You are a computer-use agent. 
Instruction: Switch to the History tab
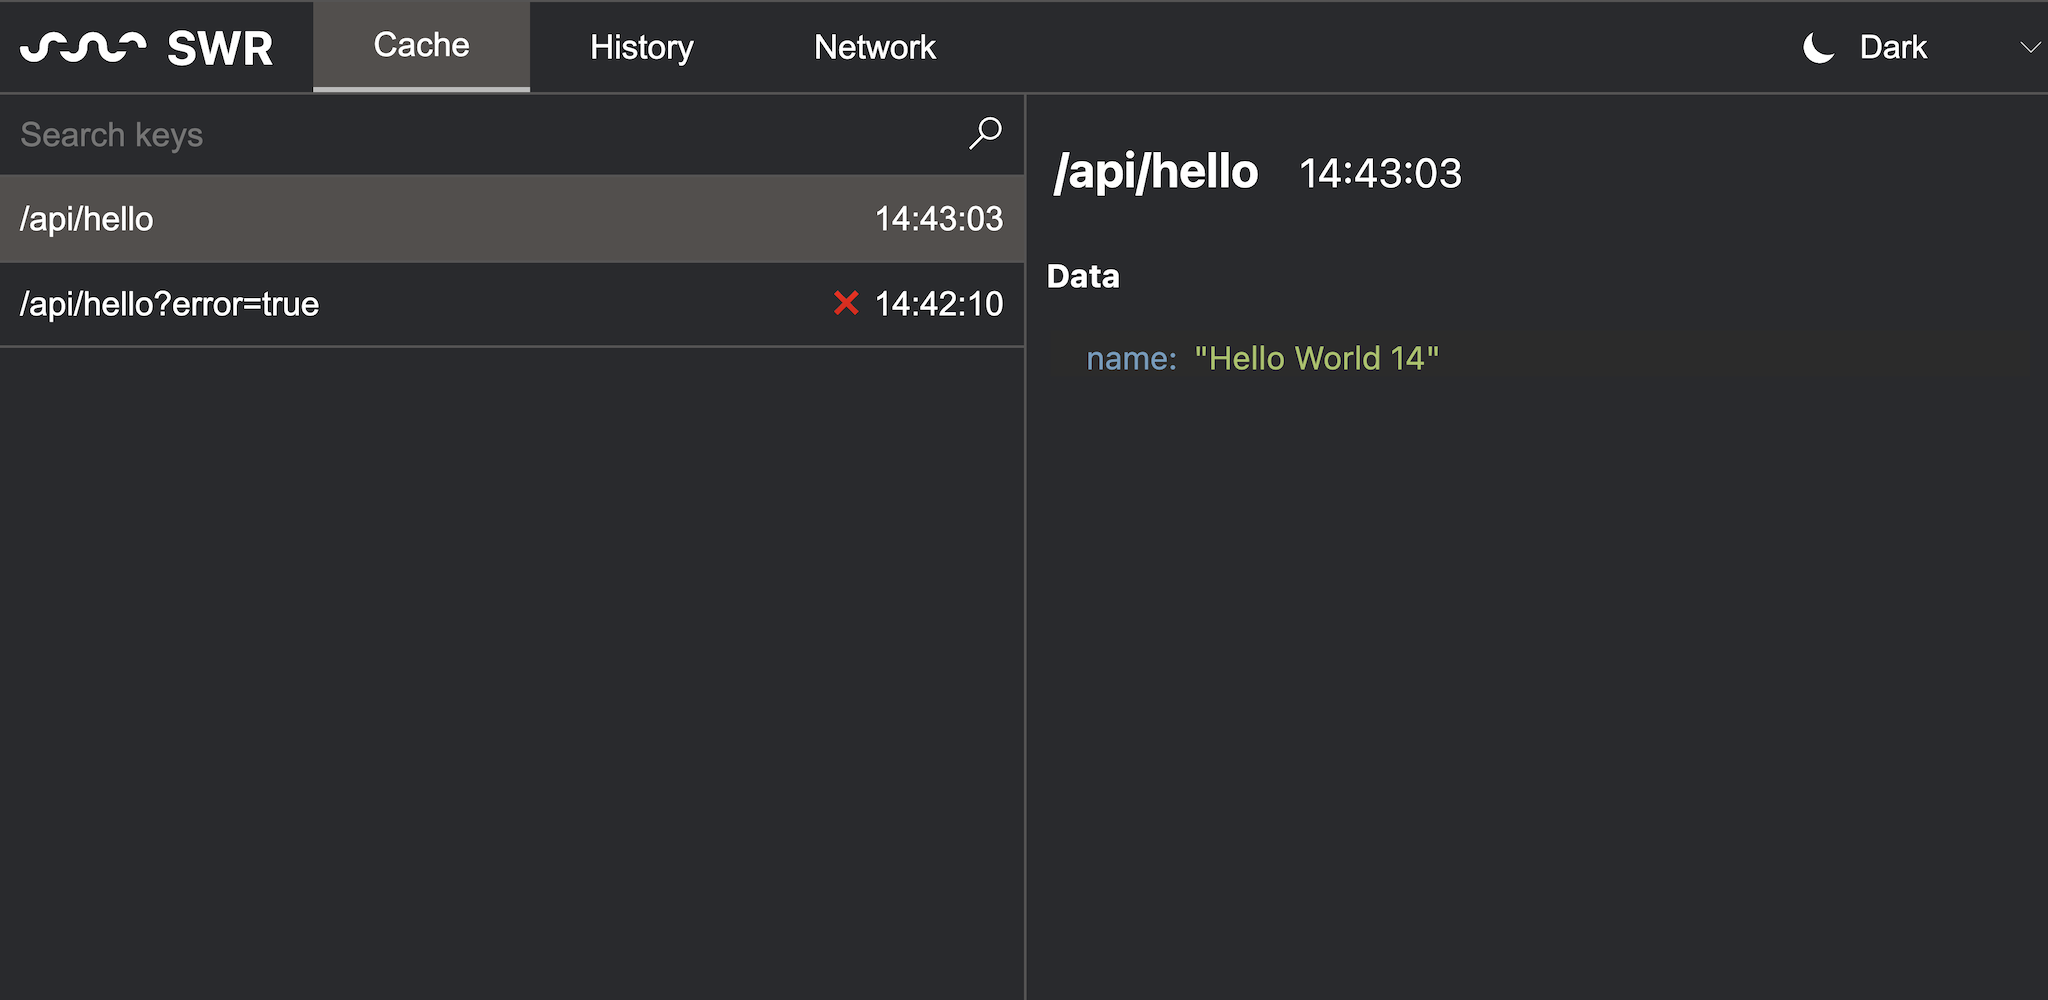click(x=641, y=47)
